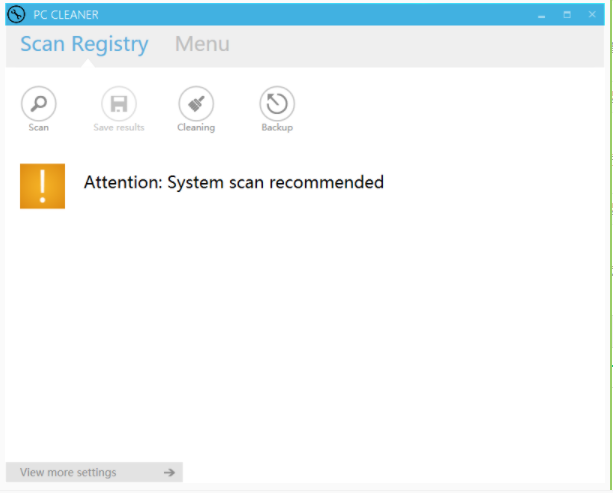Click the orange exclamation warning icon
The width and height of the screenshot is (613, 493).
pos(43,186)
